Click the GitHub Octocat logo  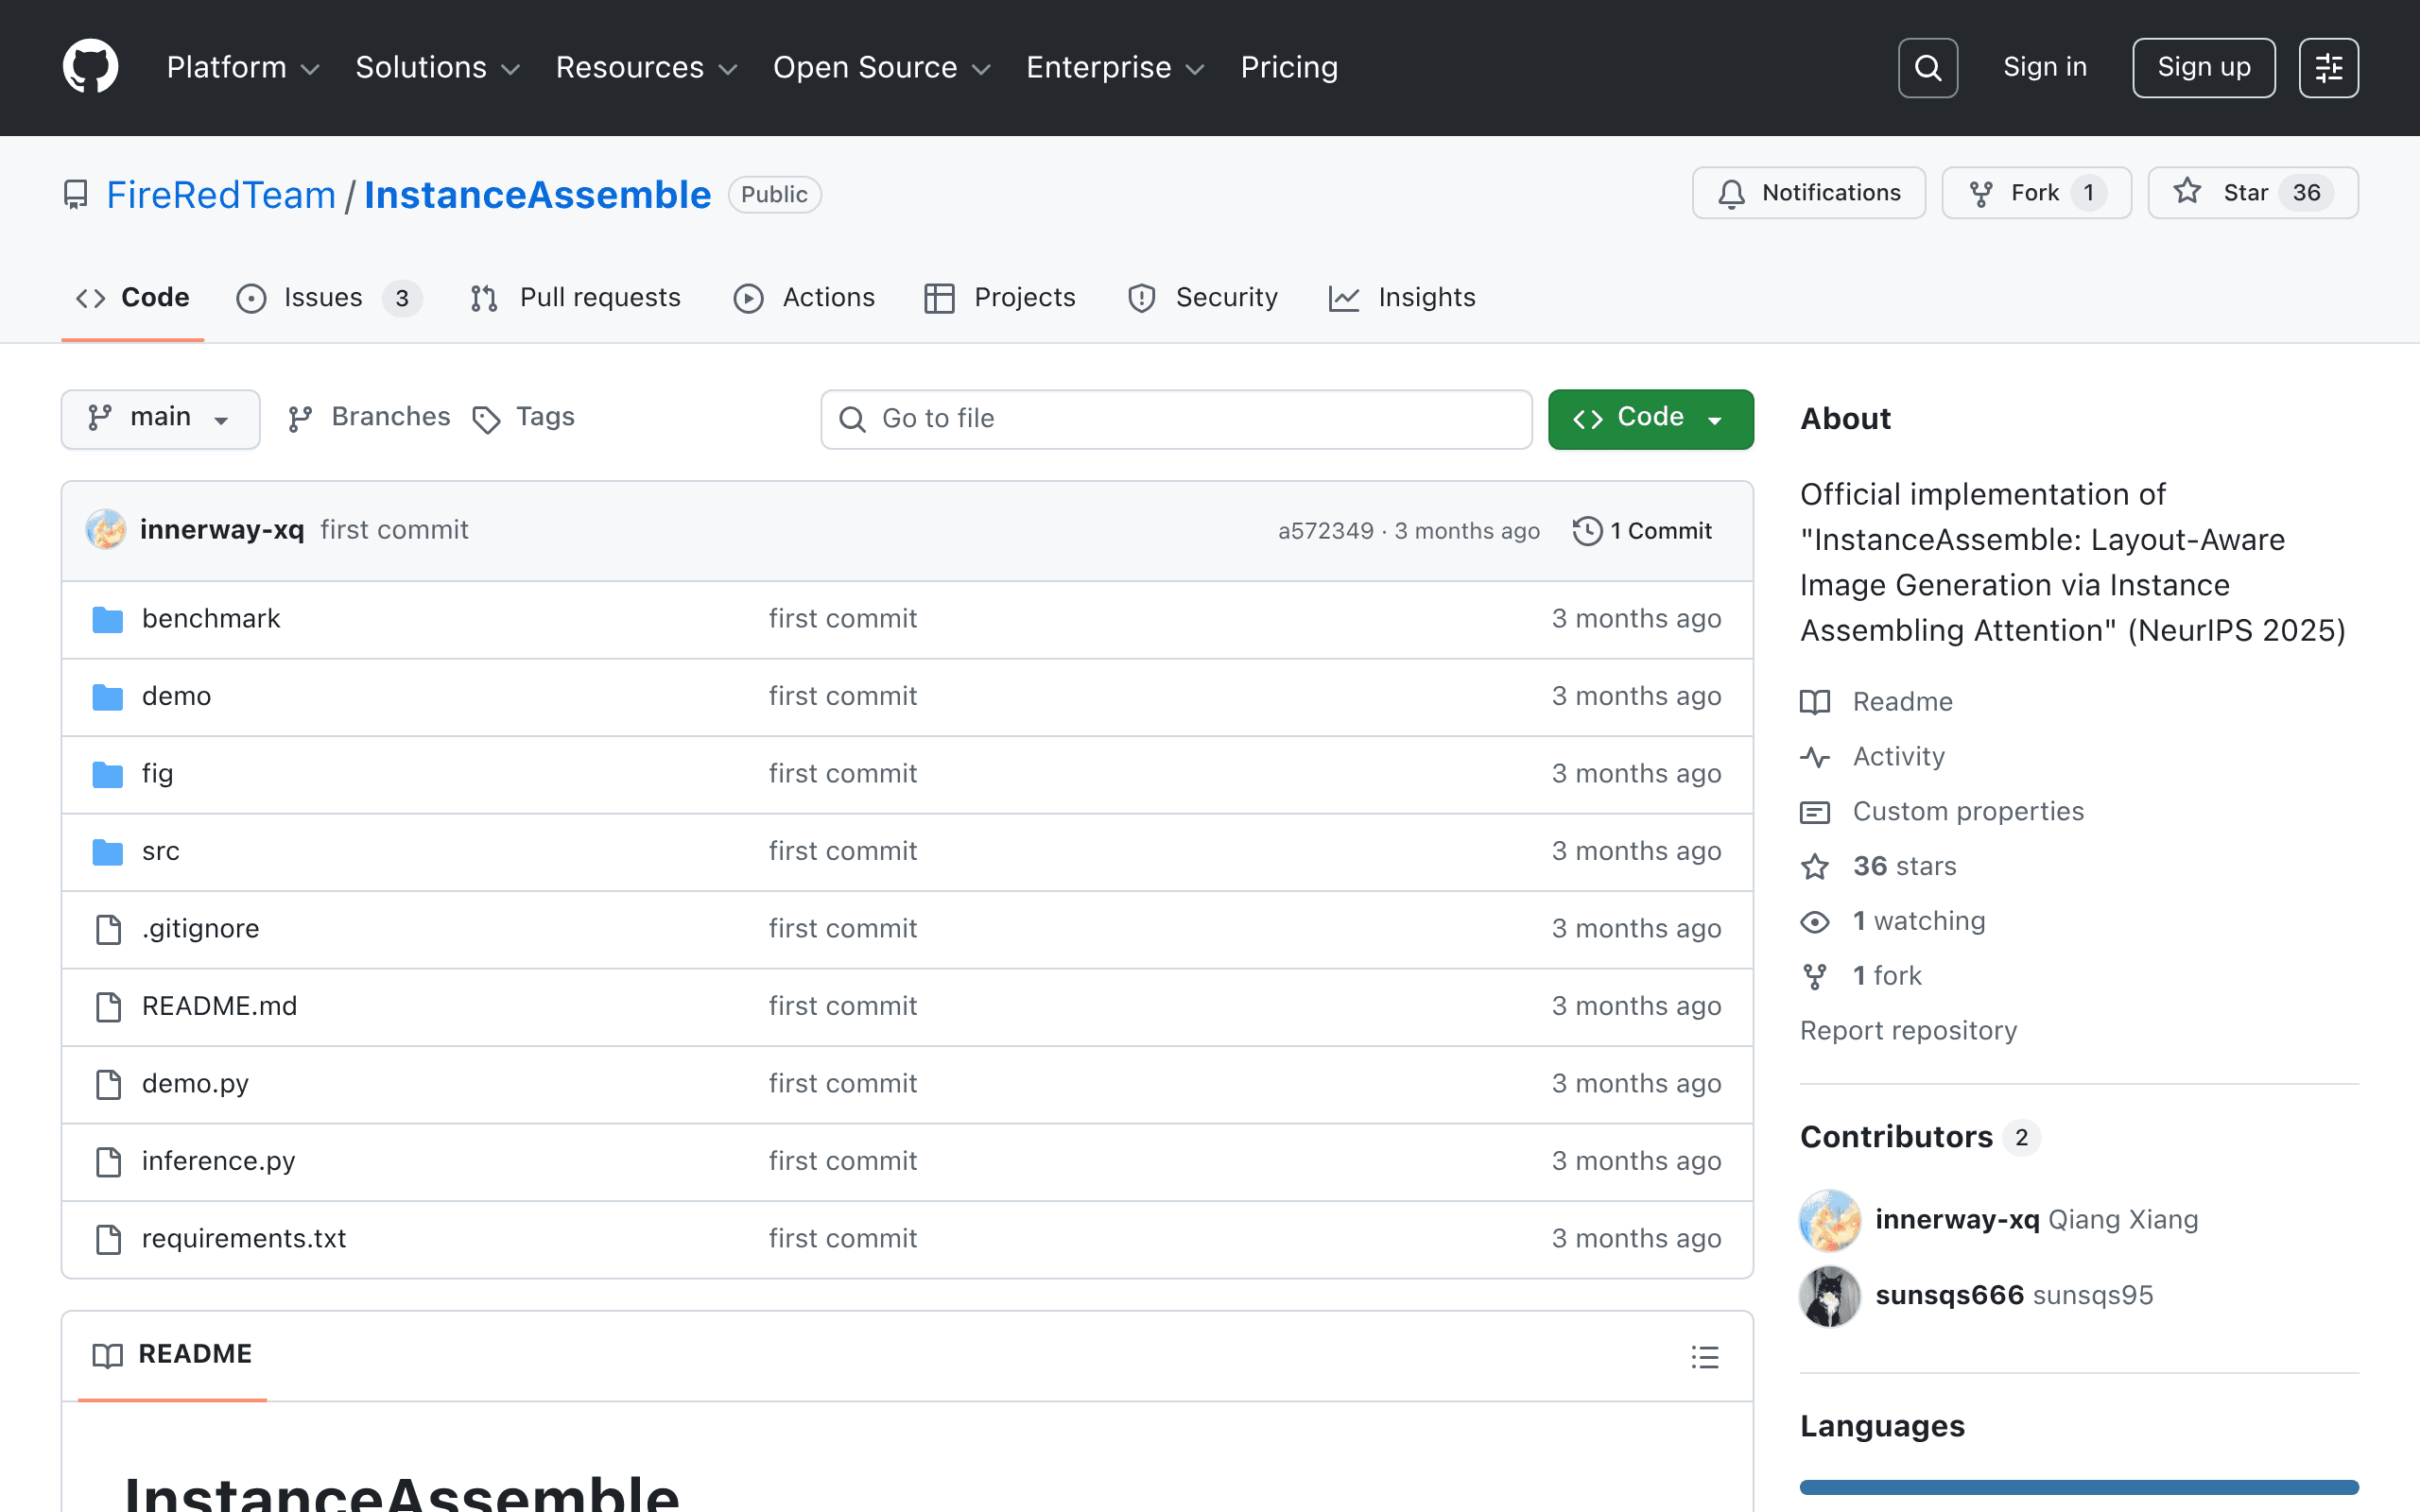tap(90, 67)
